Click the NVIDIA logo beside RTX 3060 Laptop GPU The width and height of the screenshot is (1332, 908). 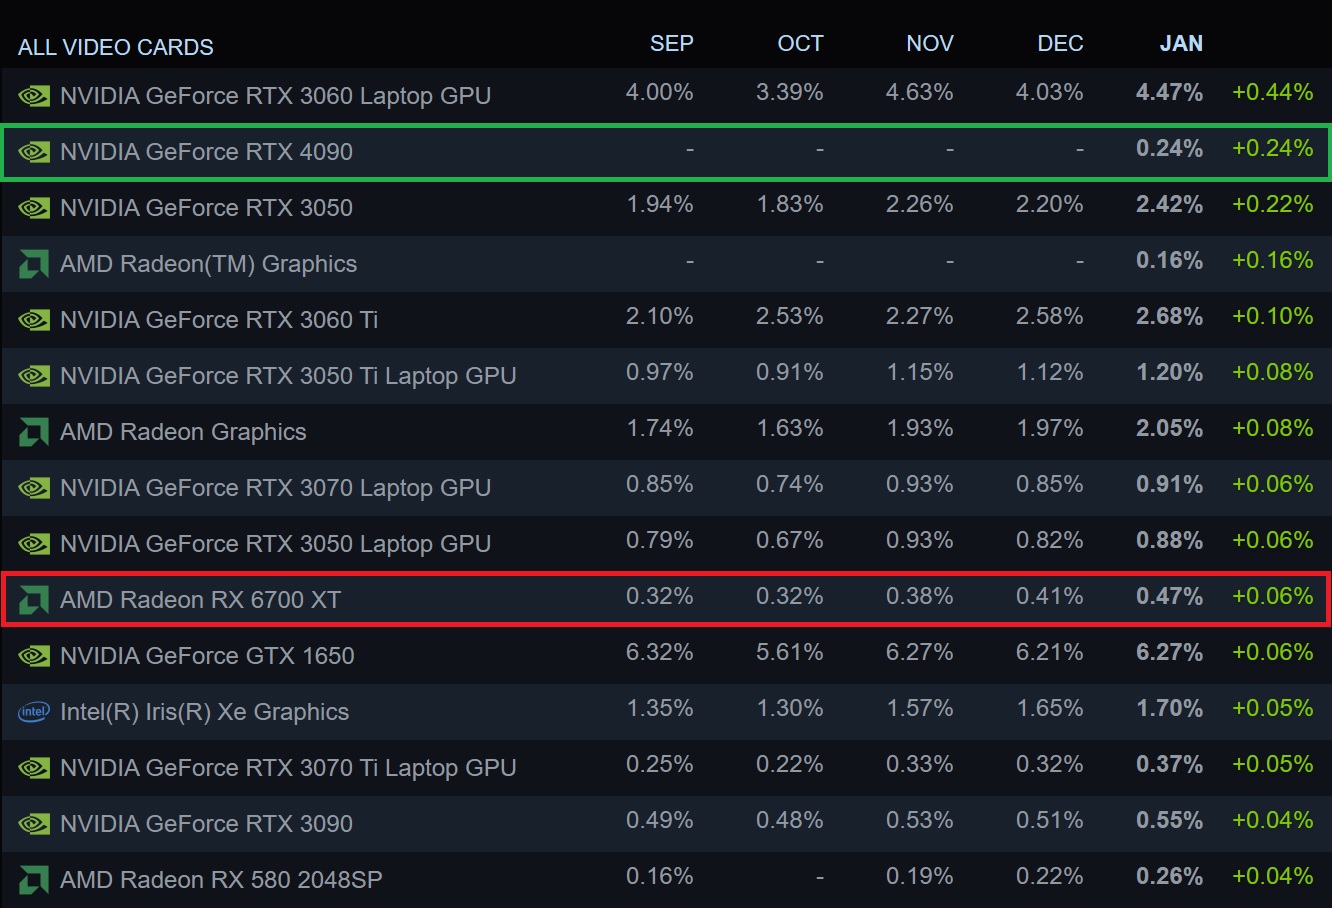pos(34,96)
